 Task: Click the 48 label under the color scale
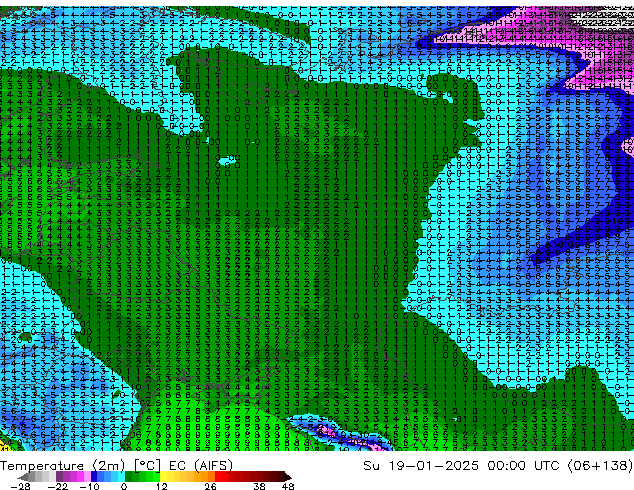click(x=288, y=486)
